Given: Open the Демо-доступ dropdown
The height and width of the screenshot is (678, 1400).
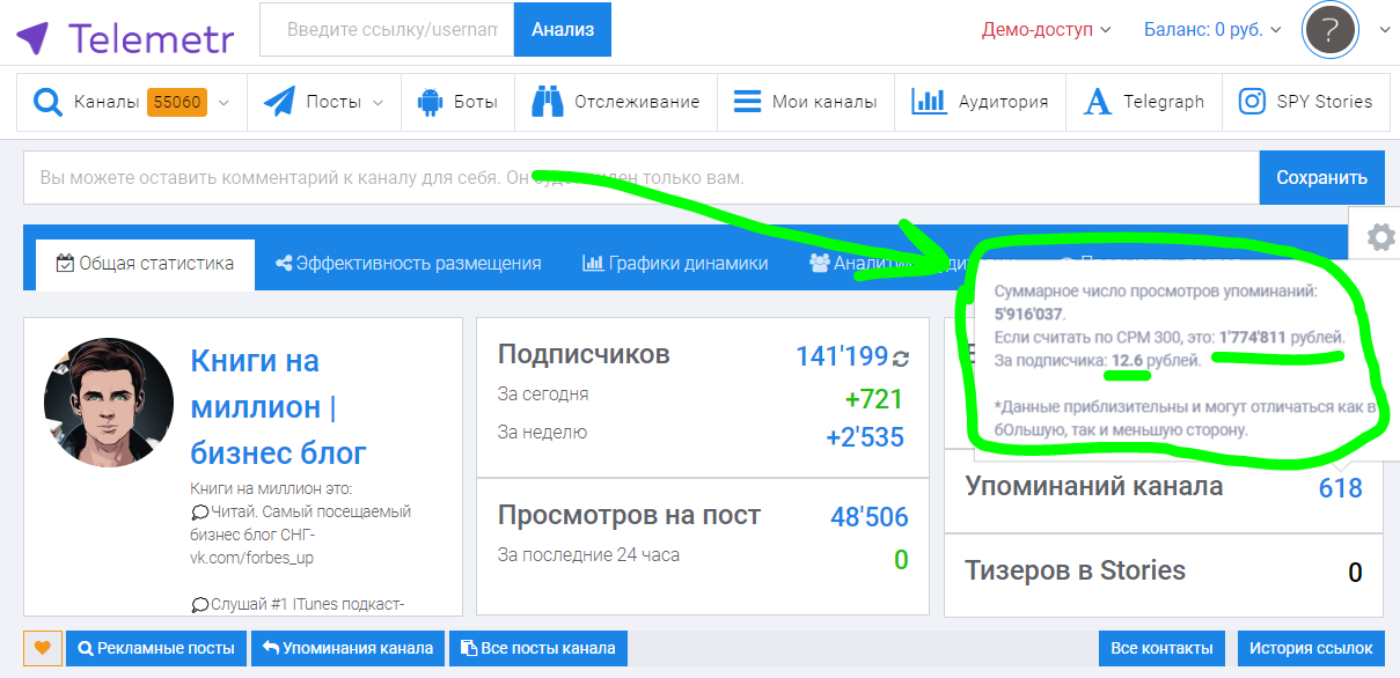Looking at the screenshot, I should [1046, 30].
